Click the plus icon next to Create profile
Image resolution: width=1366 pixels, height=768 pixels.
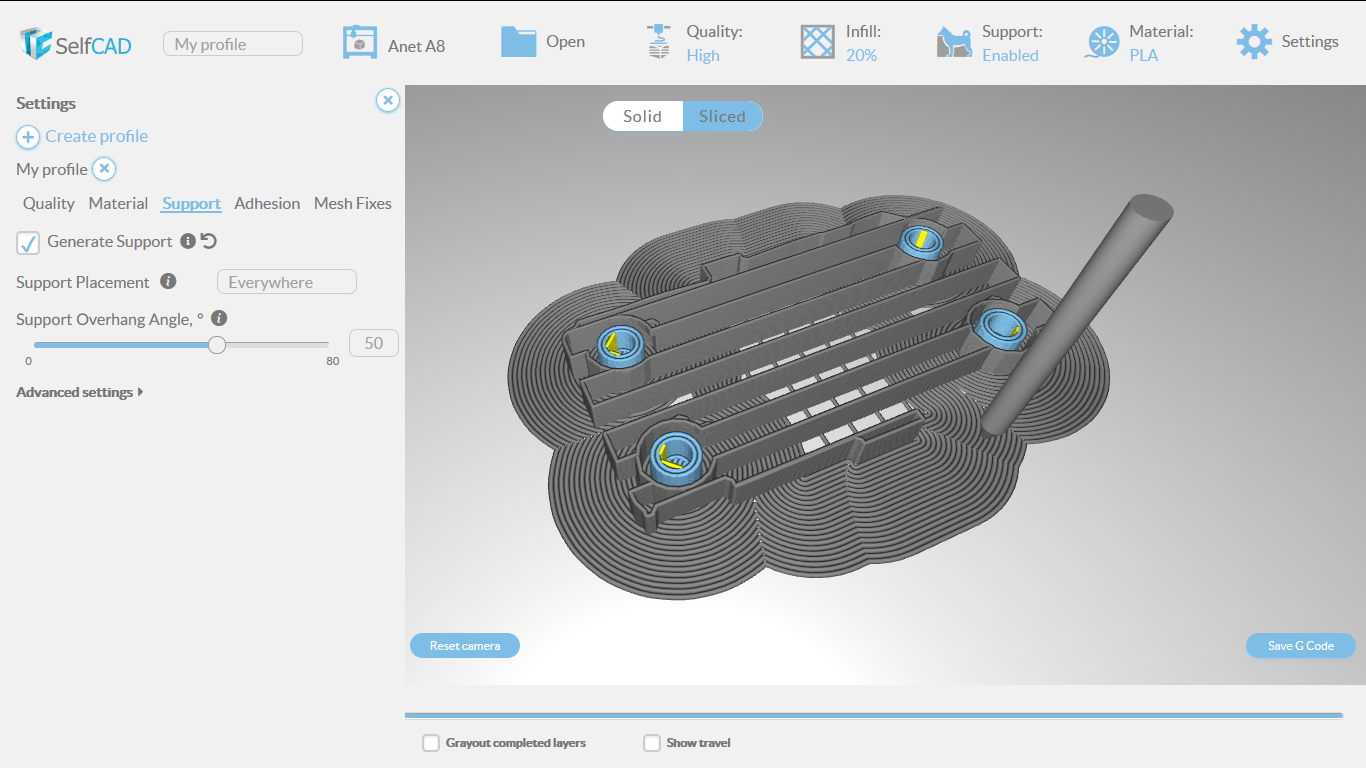pos(28,137)
